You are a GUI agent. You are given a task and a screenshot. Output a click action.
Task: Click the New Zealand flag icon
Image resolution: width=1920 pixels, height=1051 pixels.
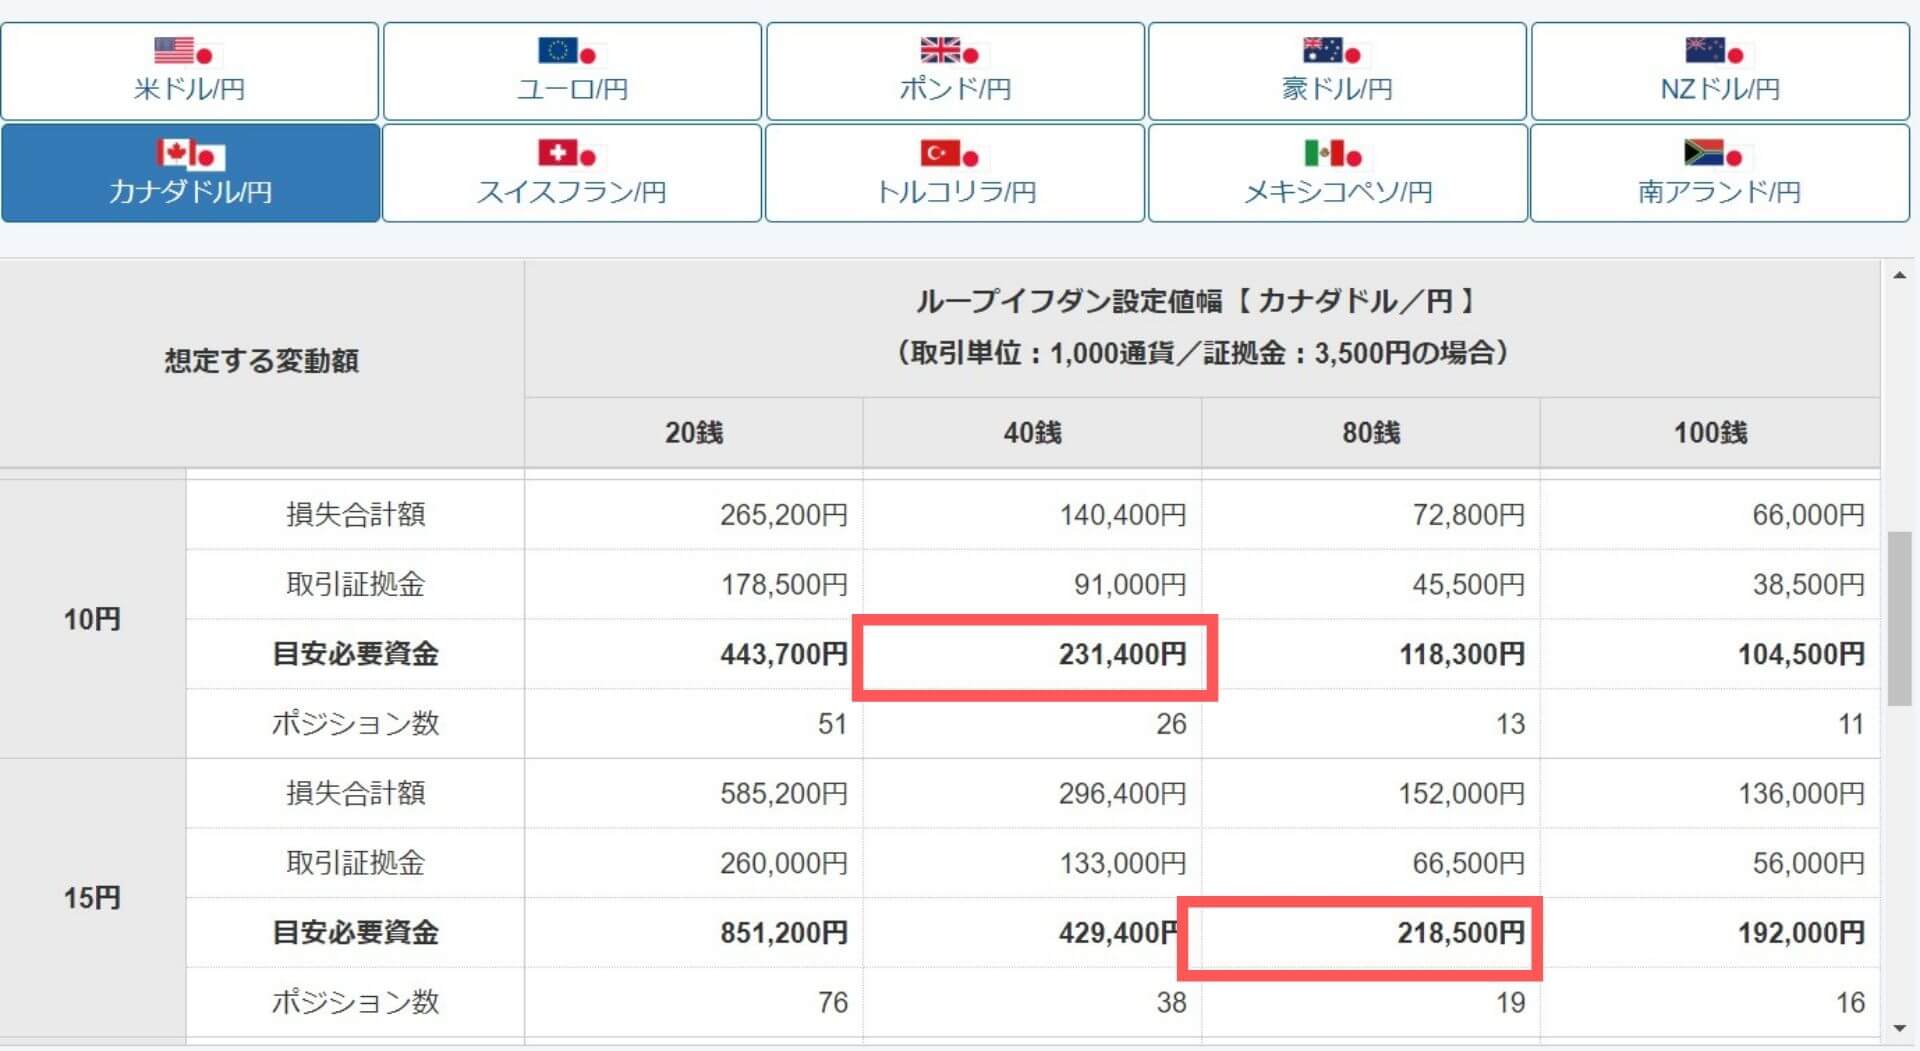point(1705,50)
